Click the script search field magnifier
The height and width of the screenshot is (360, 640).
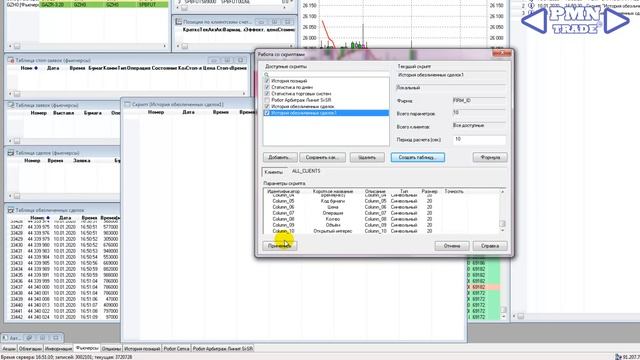pos(267,75)
